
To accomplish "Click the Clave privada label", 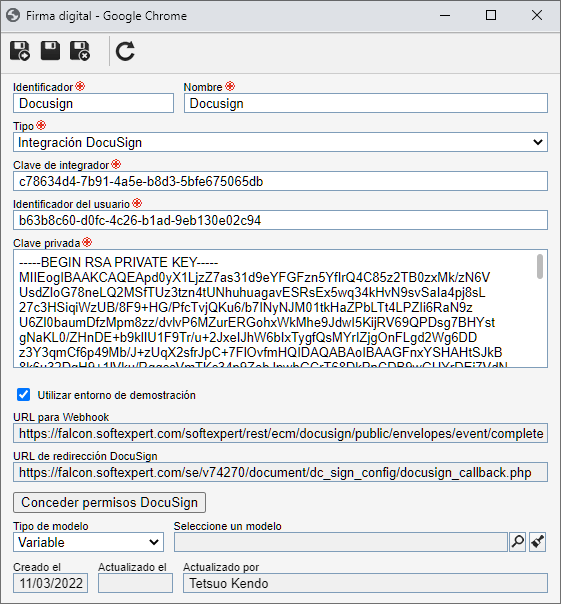I will 47,243.
